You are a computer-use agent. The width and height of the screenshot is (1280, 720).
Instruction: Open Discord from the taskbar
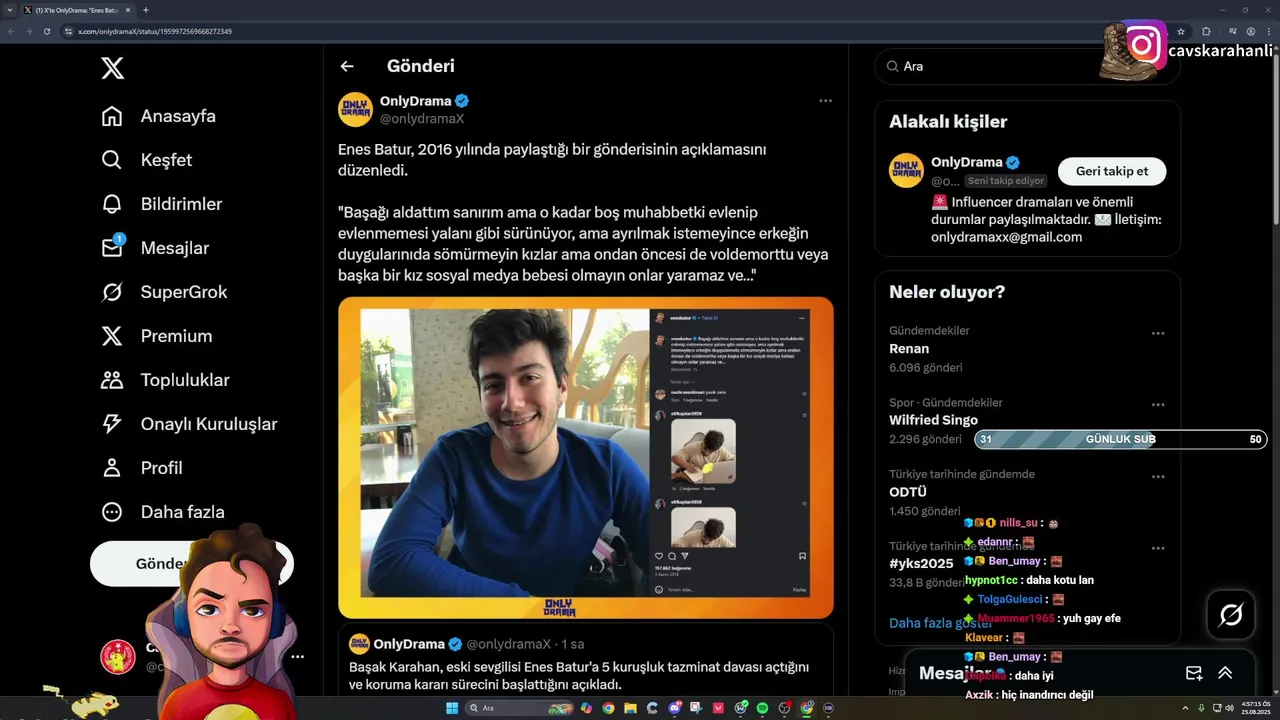coord(674,708)
